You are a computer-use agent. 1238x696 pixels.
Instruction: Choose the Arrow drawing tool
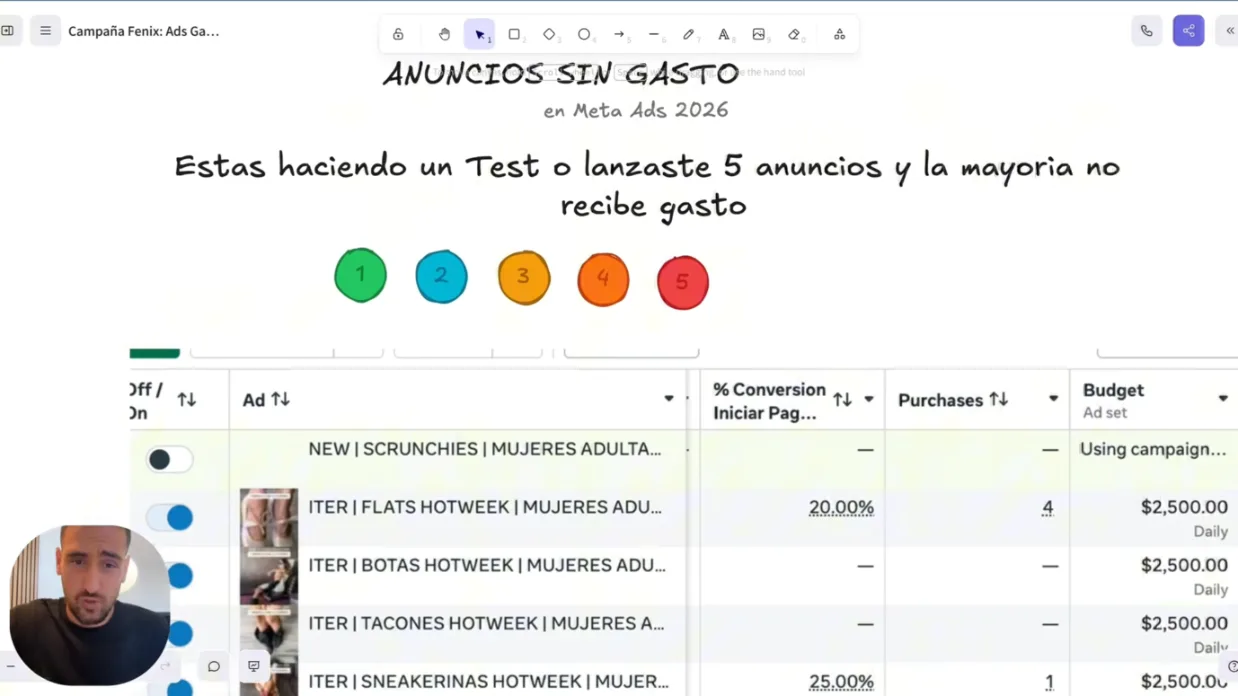(619, 34)
